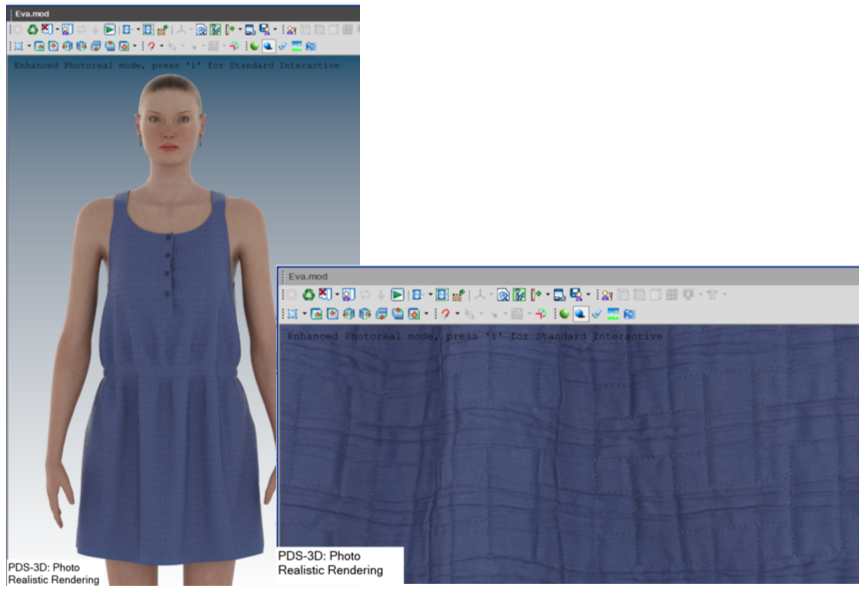866x591 pixels.
Task: Click the blue checkmark icon in the right window toolbar
Action: click(596, 314)
